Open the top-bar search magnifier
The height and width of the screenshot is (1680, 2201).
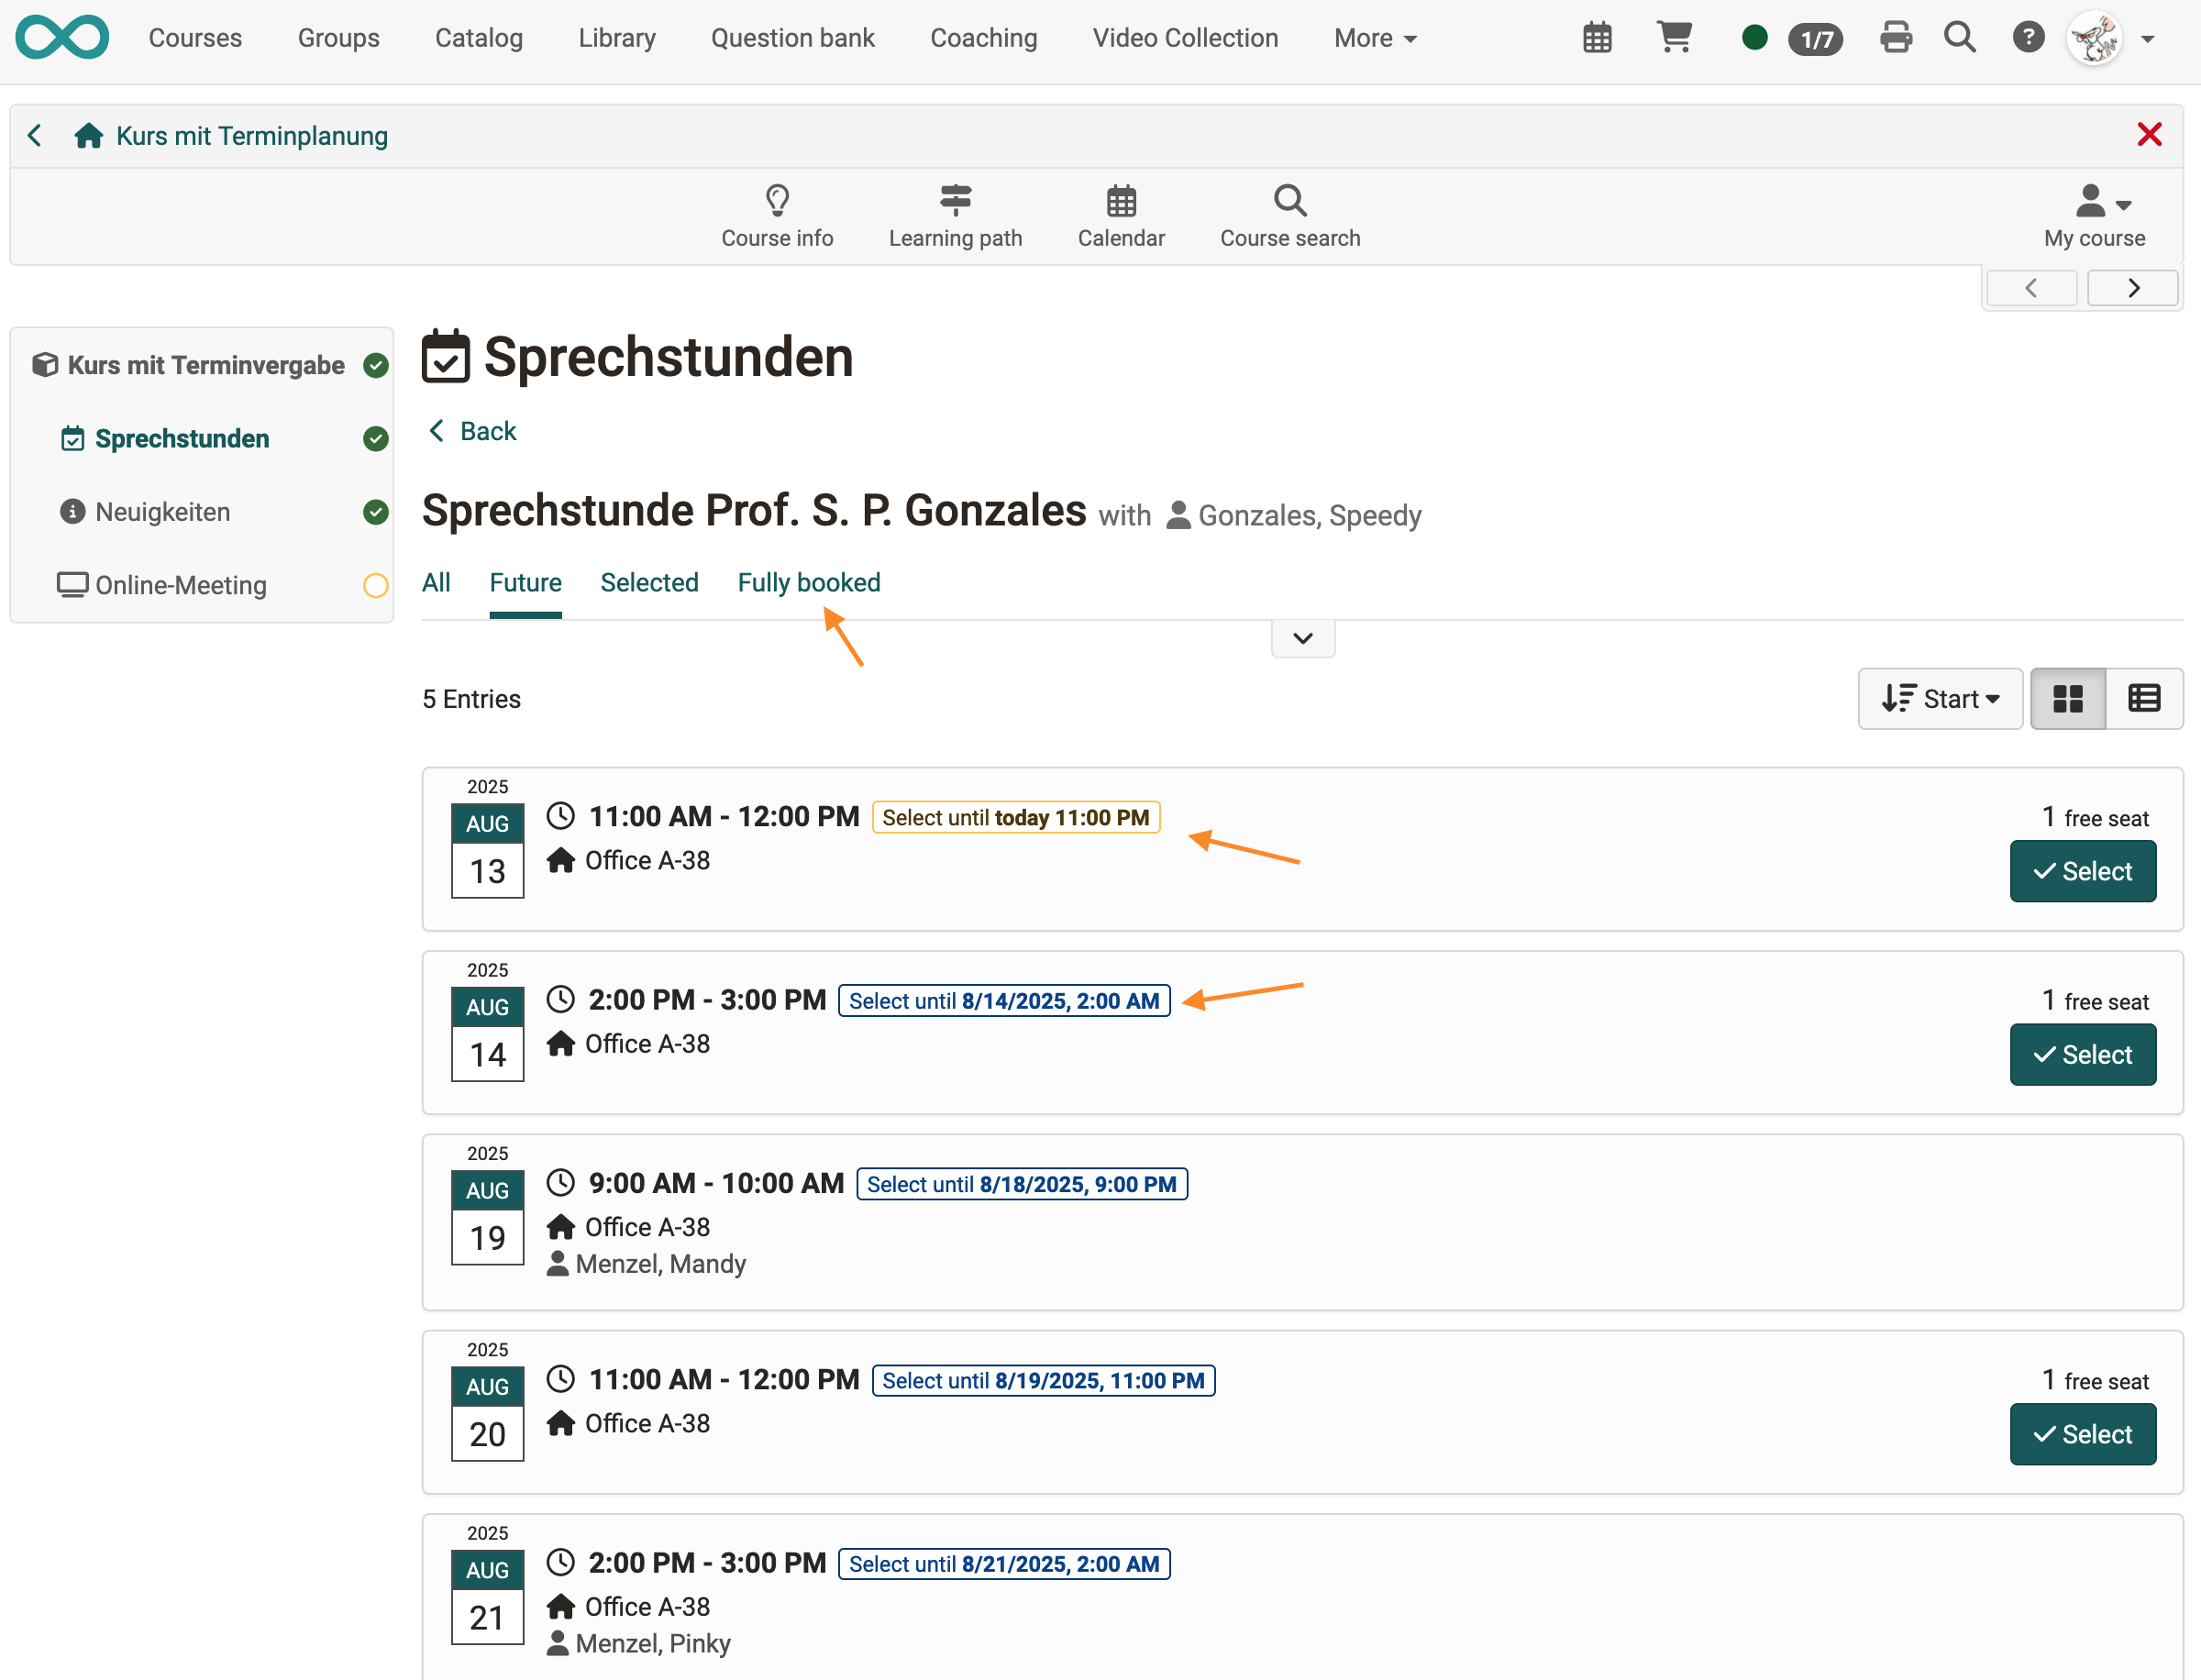click(x=1959, y=38)
